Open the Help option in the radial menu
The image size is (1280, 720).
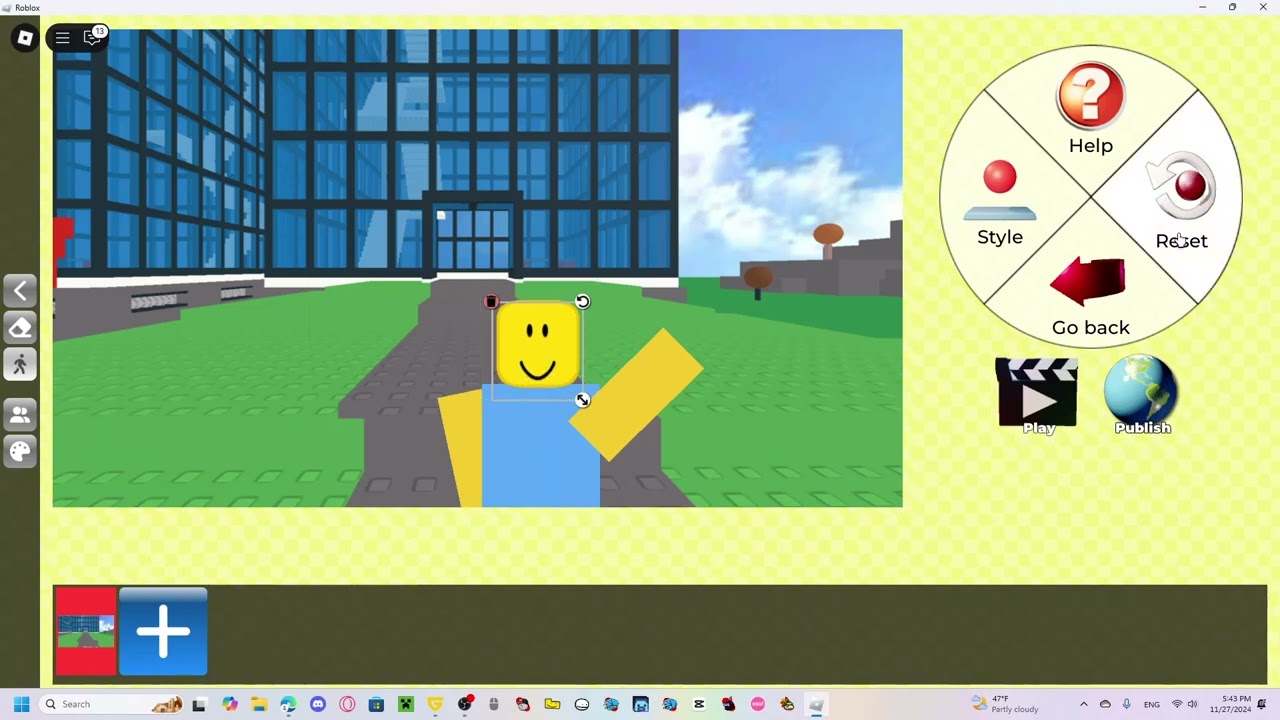tap(1090, 110)
